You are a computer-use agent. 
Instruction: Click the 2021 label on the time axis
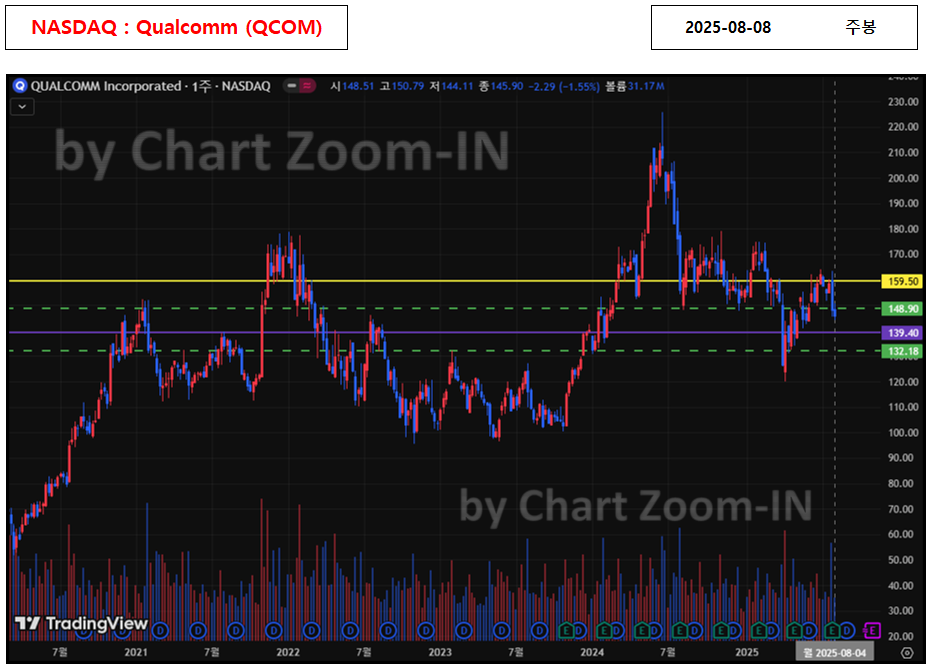click(x=136, y=652)
